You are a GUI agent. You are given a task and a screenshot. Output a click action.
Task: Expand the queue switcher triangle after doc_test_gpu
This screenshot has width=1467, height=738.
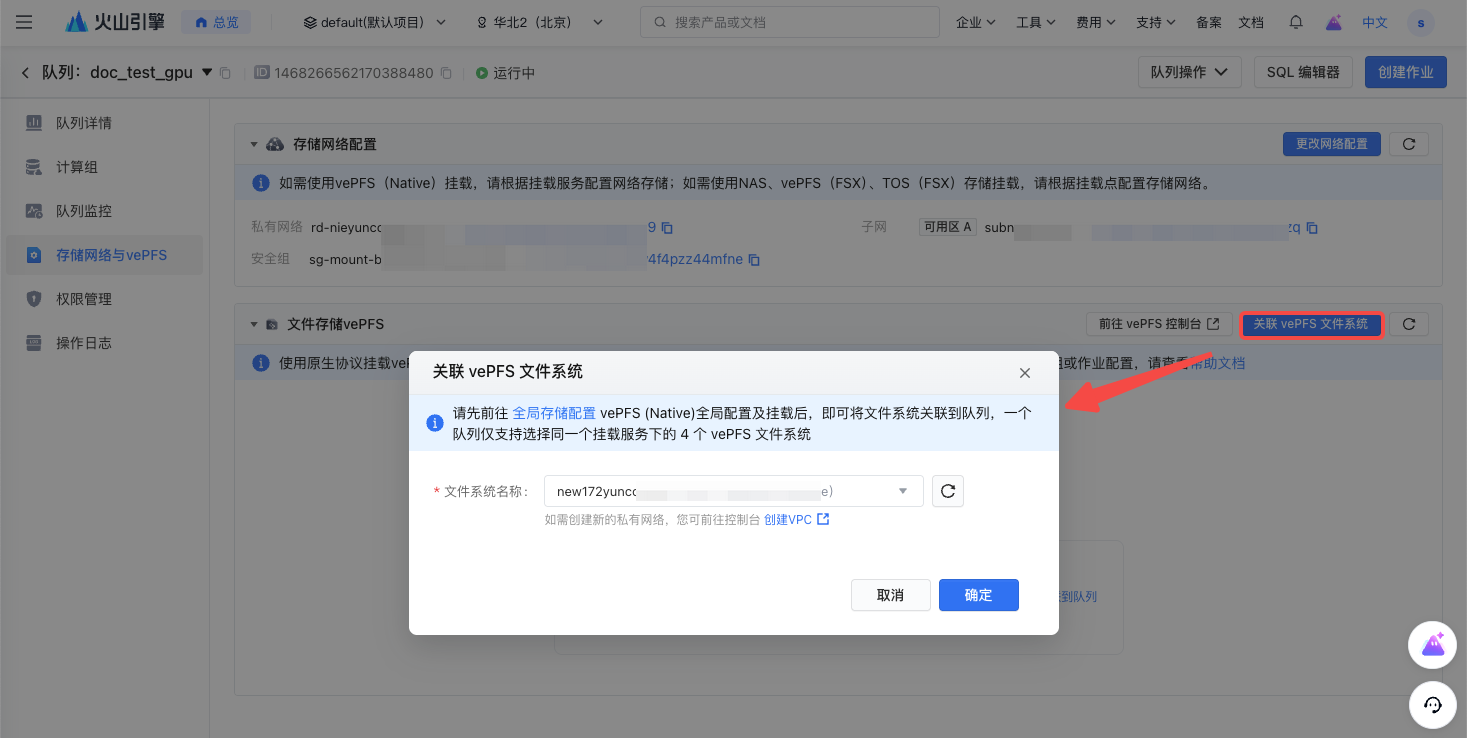click(207, 72)
